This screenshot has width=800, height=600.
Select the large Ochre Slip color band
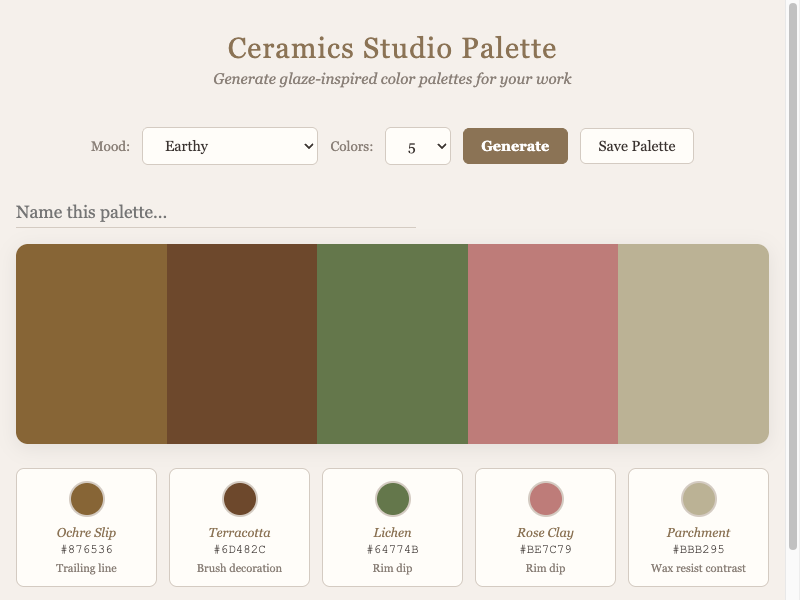pyautogui.click(x=91, y=344)
